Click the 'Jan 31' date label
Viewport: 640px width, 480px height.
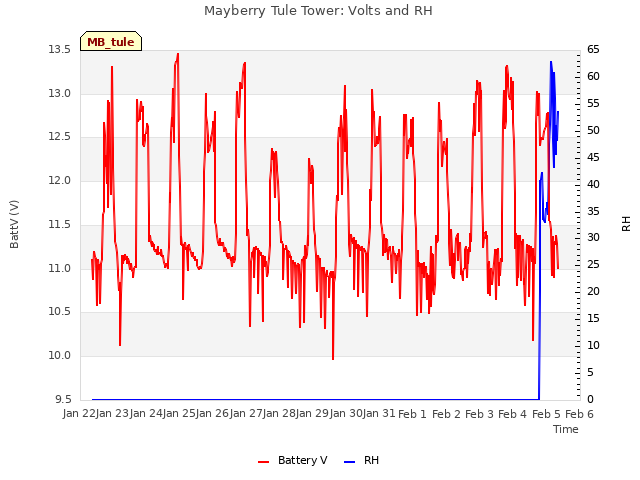click(379, 414)
